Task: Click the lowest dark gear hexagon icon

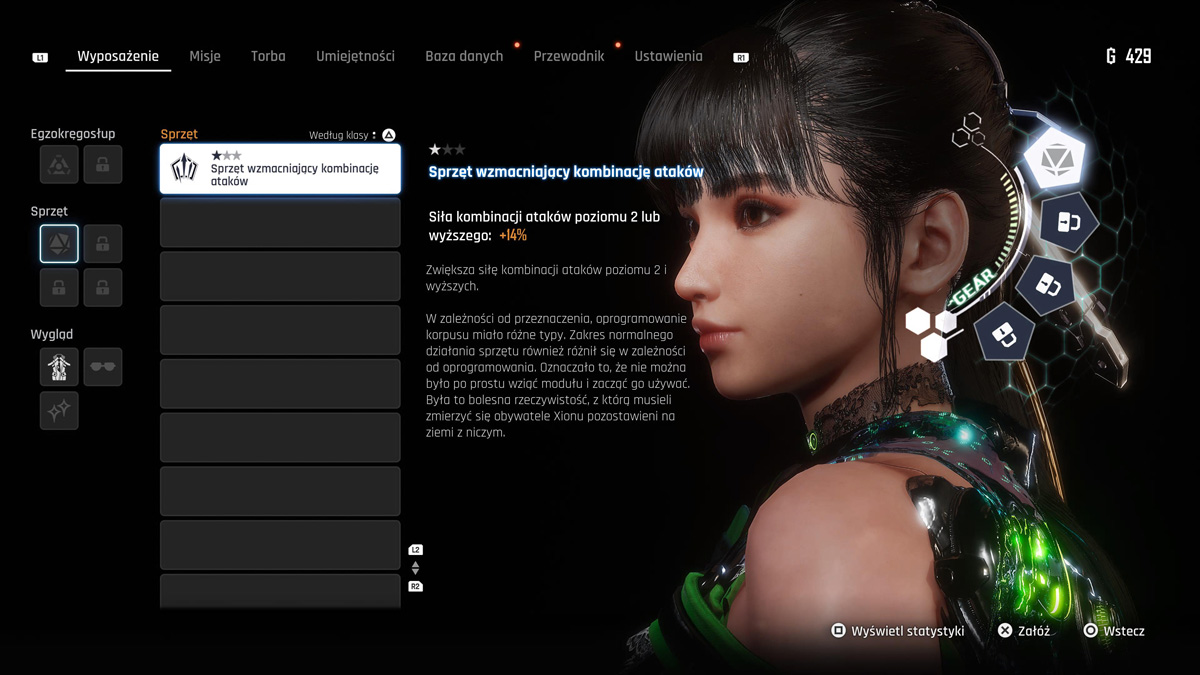Action: (x=1004, y=335)
